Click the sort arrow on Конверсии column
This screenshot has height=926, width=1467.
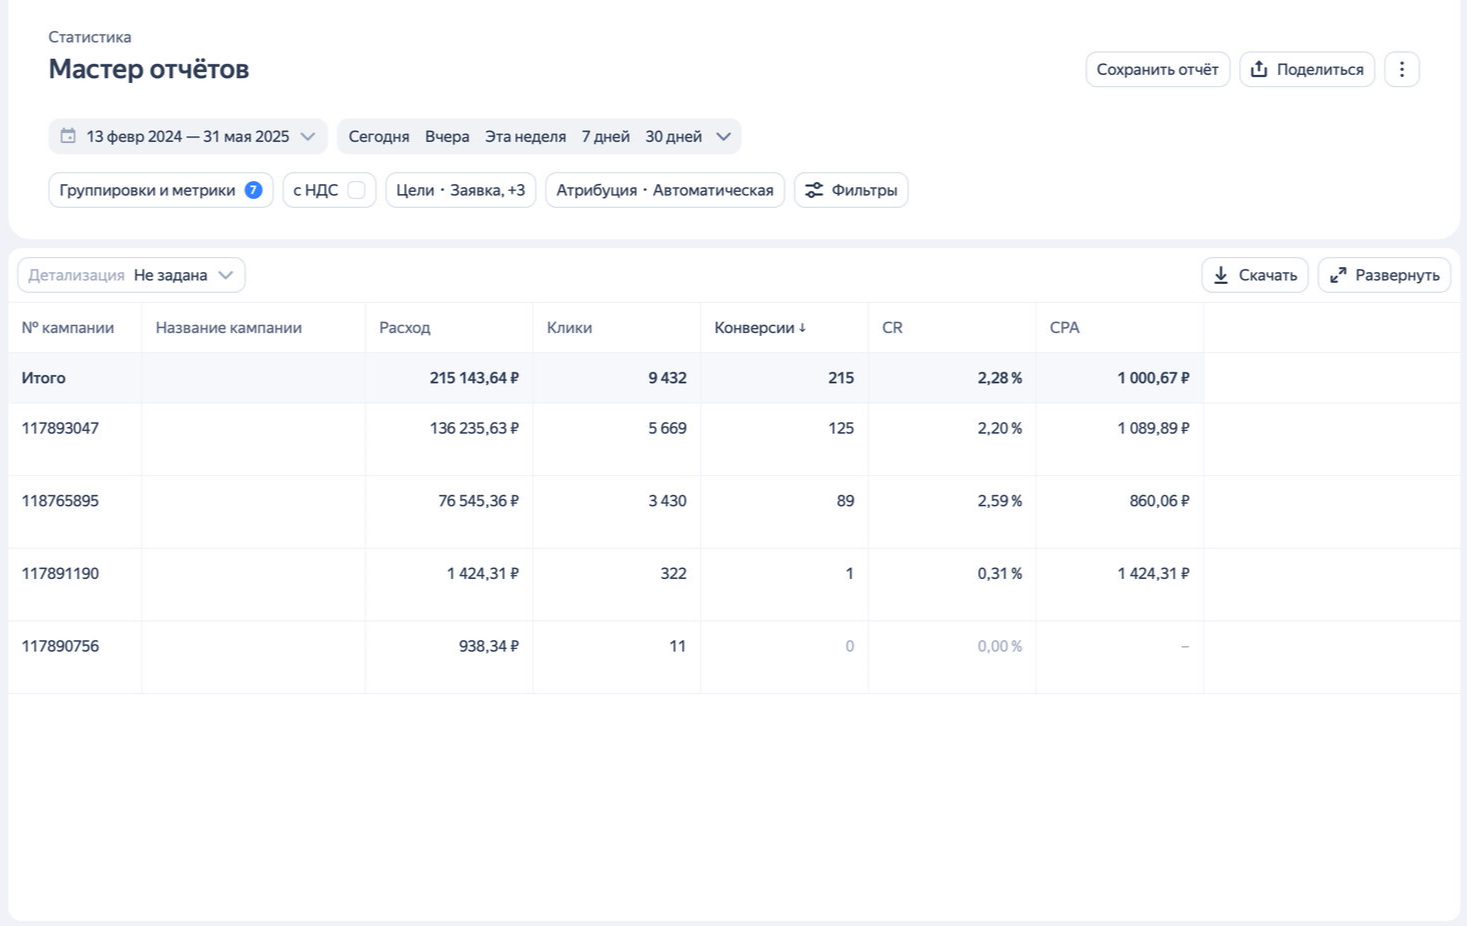pyautogui.click(x=802, y=328)
